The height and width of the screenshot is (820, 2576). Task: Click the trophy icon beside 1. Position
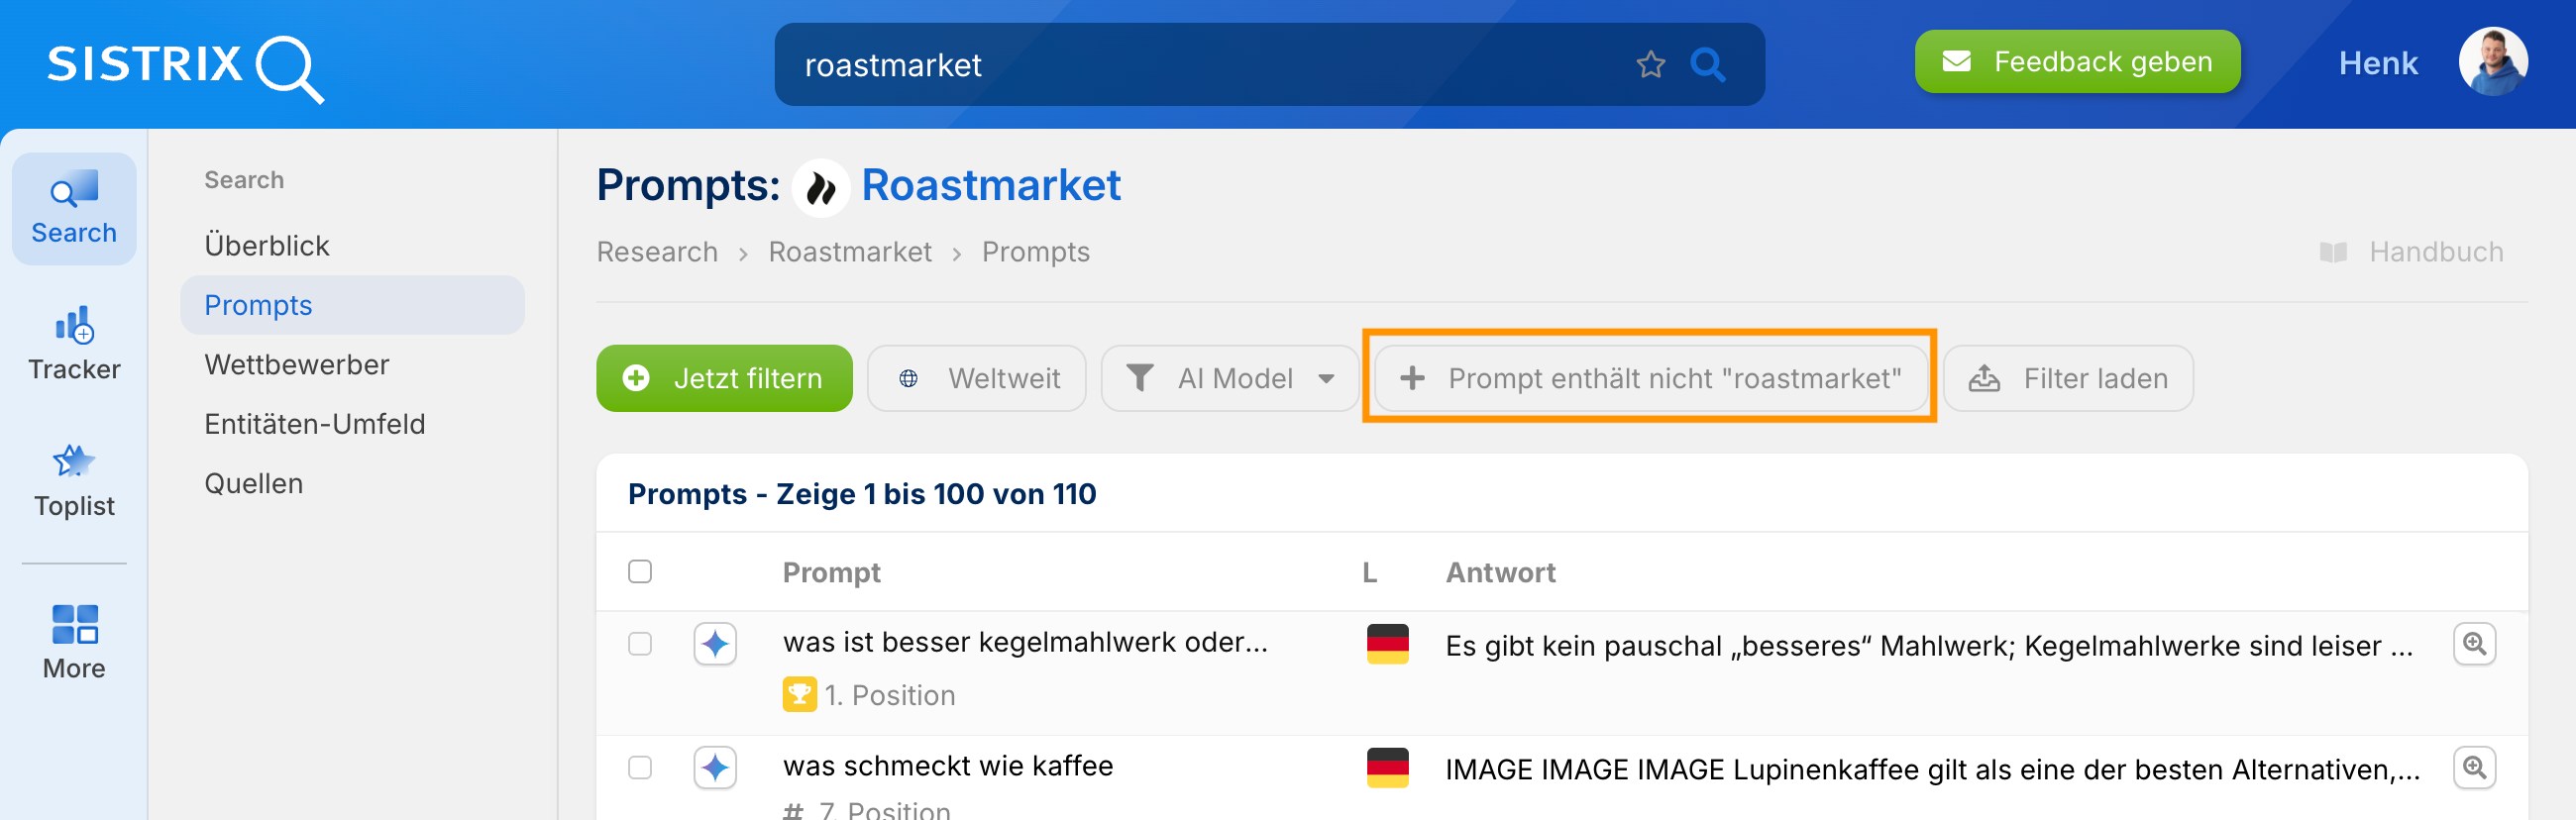click(799, 695)
